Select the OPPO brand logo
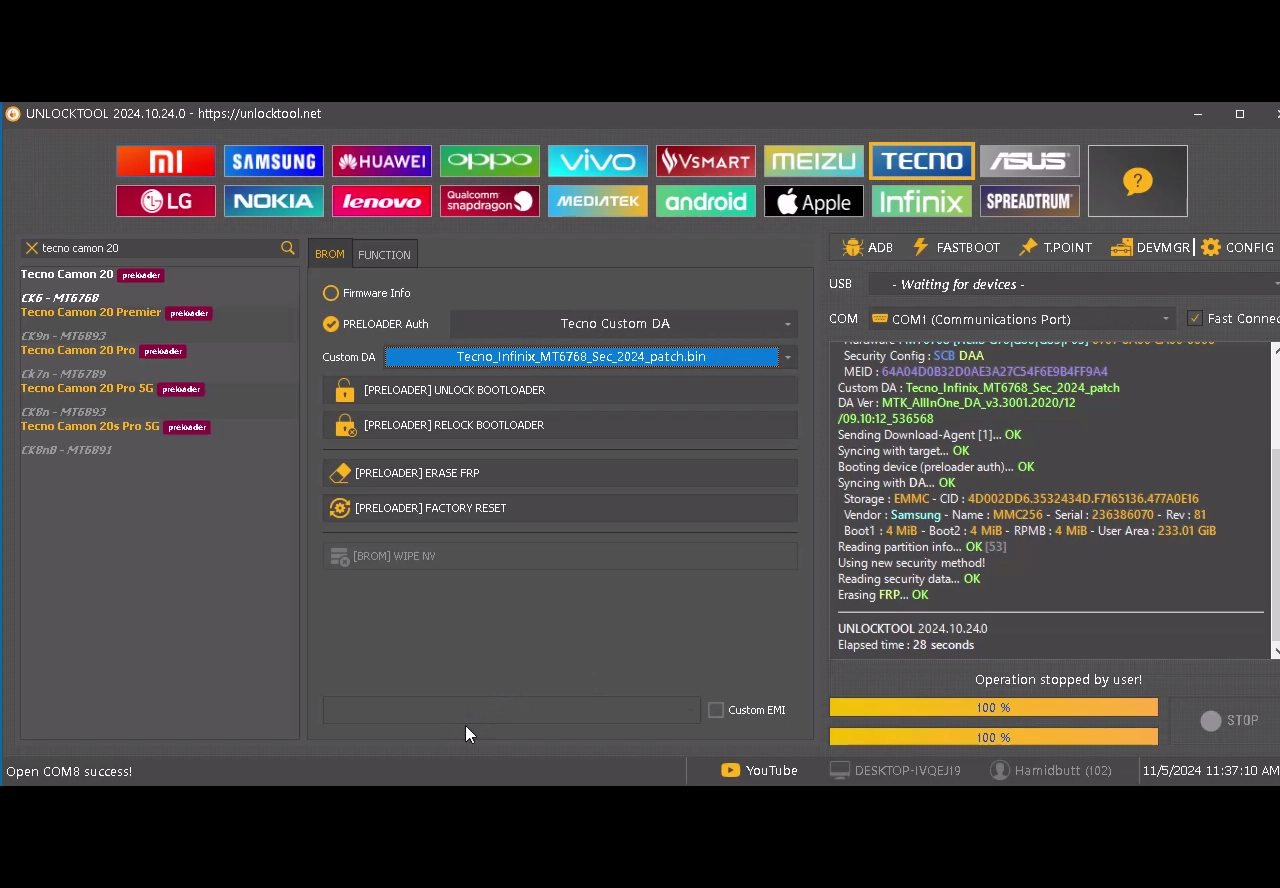1280x888 pixels. [x=489, y=161]
